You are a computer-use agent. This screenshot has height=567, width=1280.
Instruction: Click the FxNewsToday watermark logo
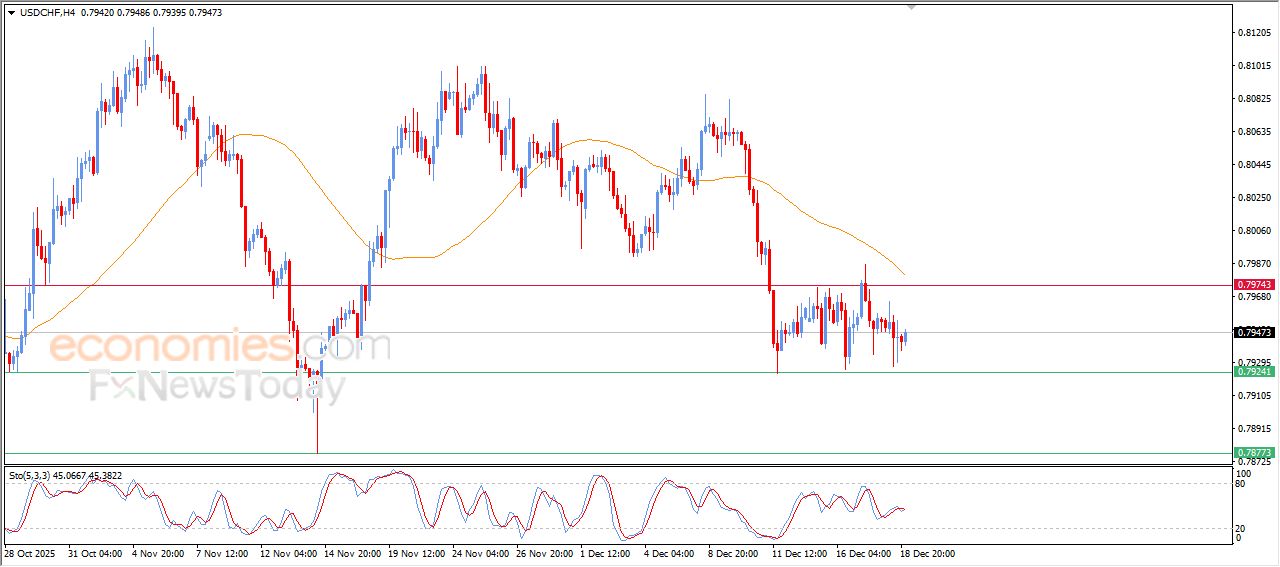[x=217, y=385]
